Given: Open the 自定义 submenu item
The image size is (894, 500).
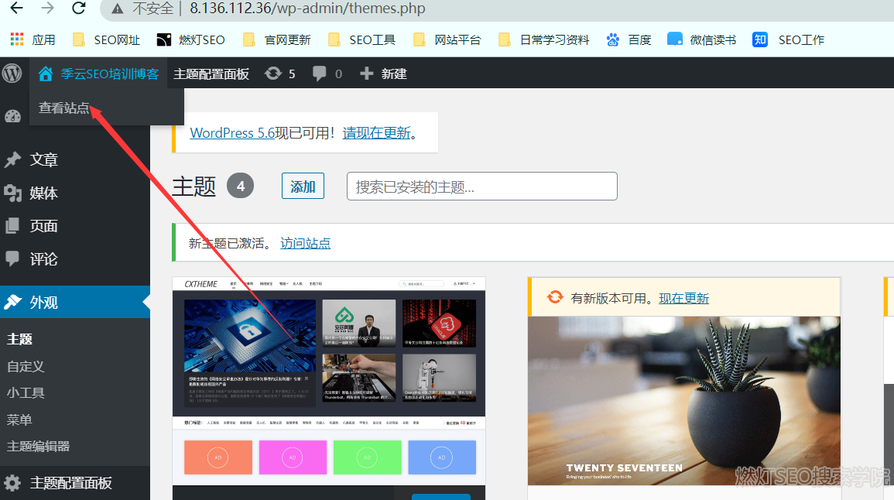Looking at the screenshot, I should pos(26,366).
